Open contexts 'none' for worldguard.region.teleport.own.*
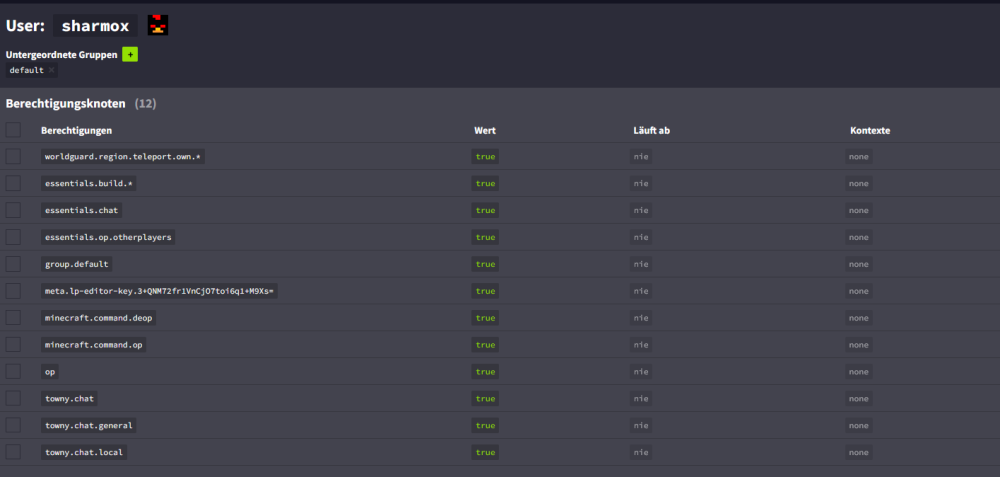1000x477 pixels. [859, 157]
